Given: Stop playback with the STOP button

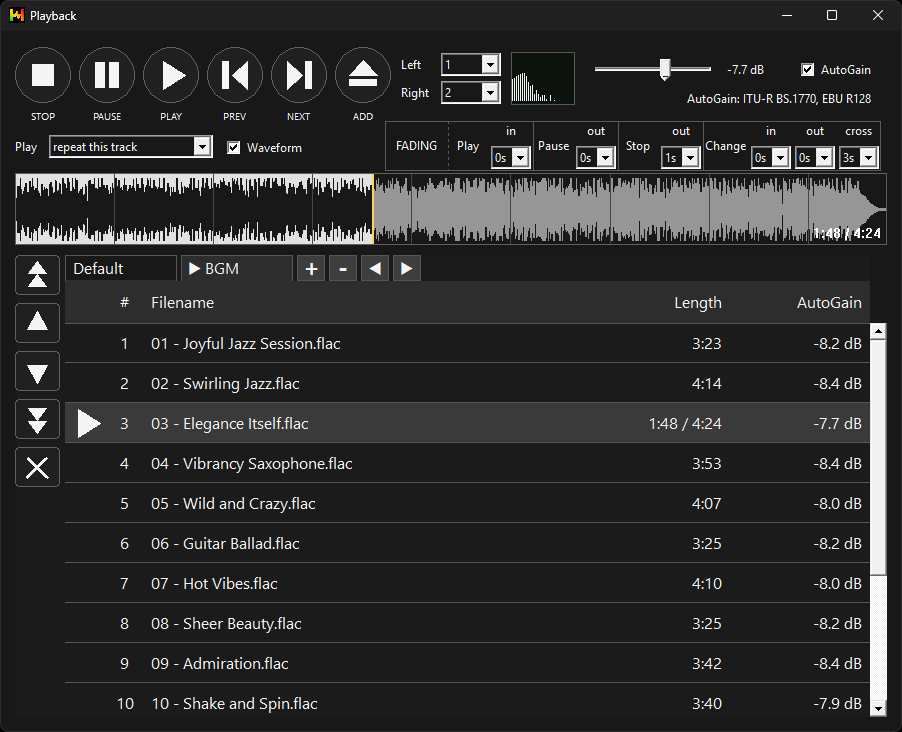Looking at the screenshot, I should (43, 75).
